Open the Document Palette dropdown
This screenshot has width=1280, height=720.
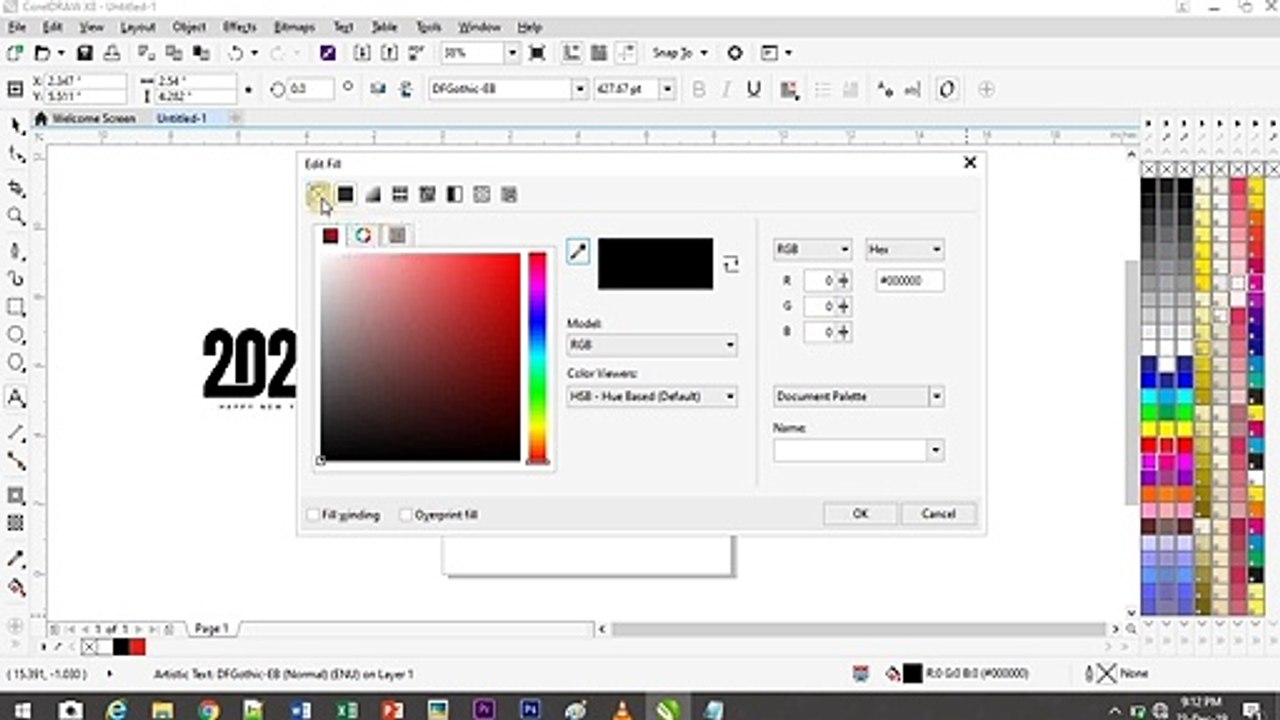coord(858,397)
